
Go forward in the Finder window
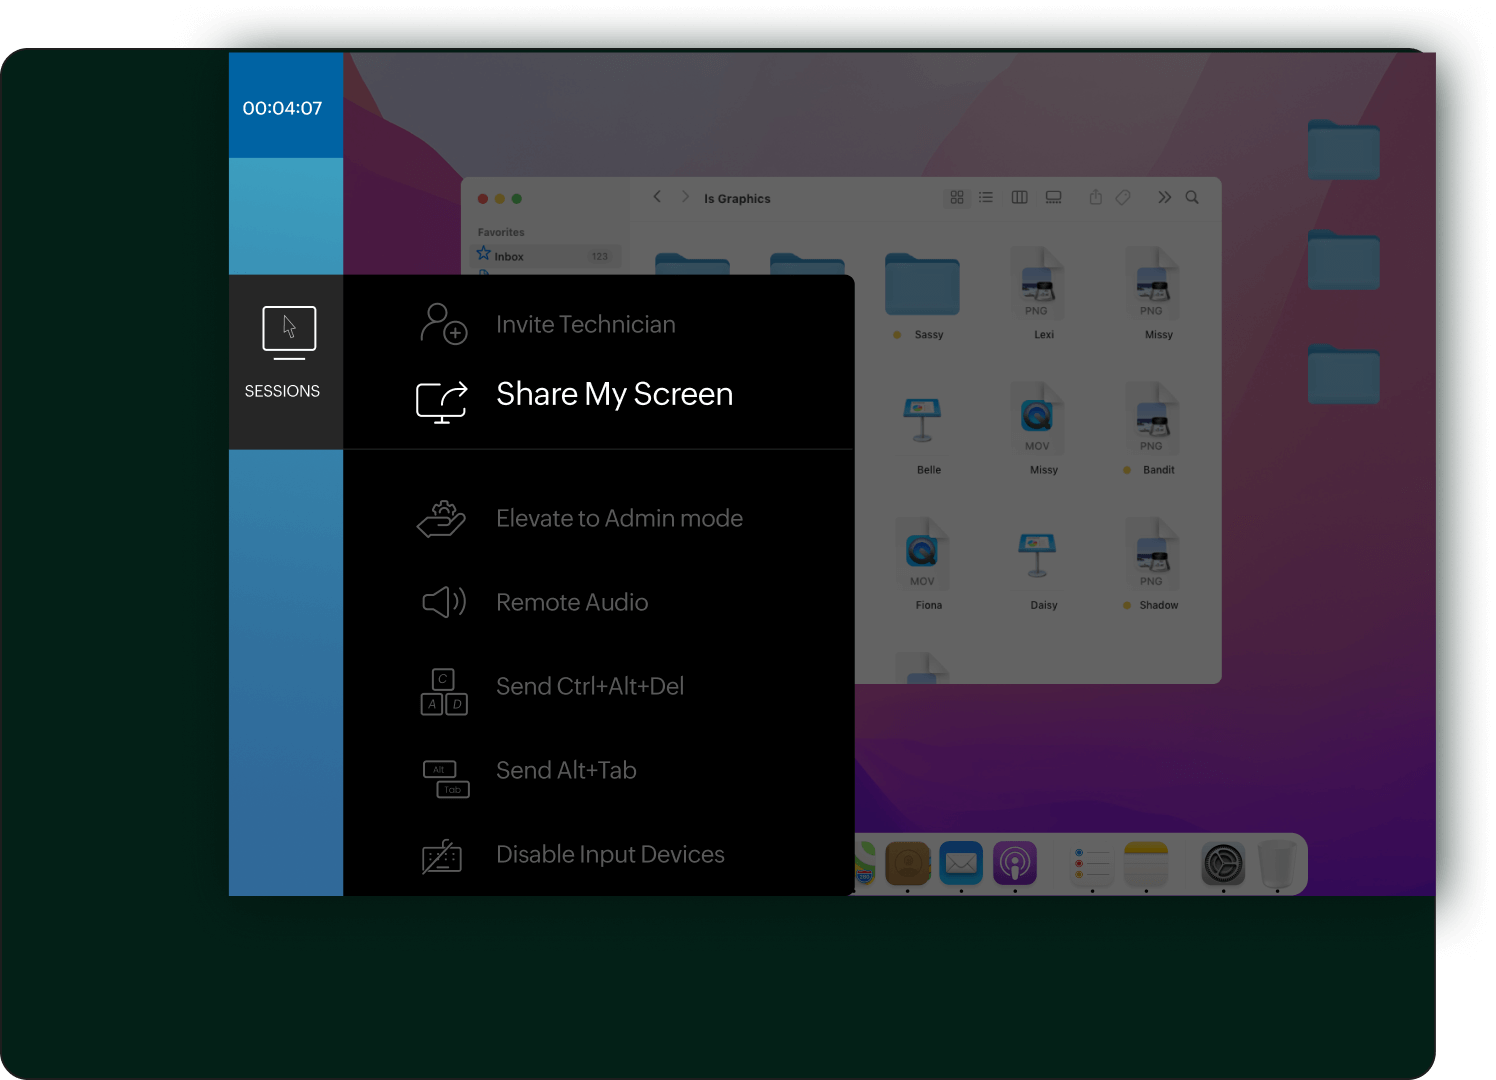685,197
